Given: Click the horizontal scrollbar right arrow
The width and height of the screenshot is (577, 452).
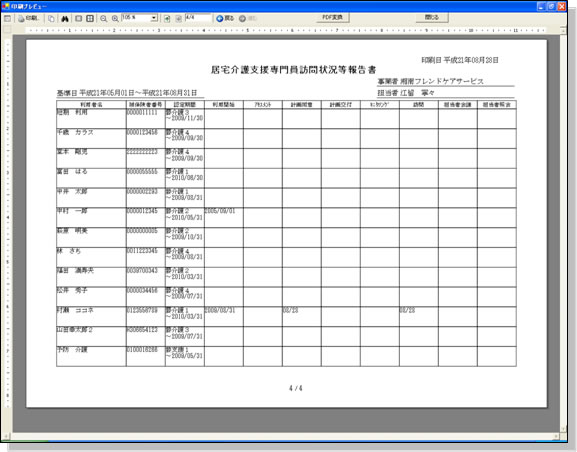Looking at the screenshot, I should (556, 436).
